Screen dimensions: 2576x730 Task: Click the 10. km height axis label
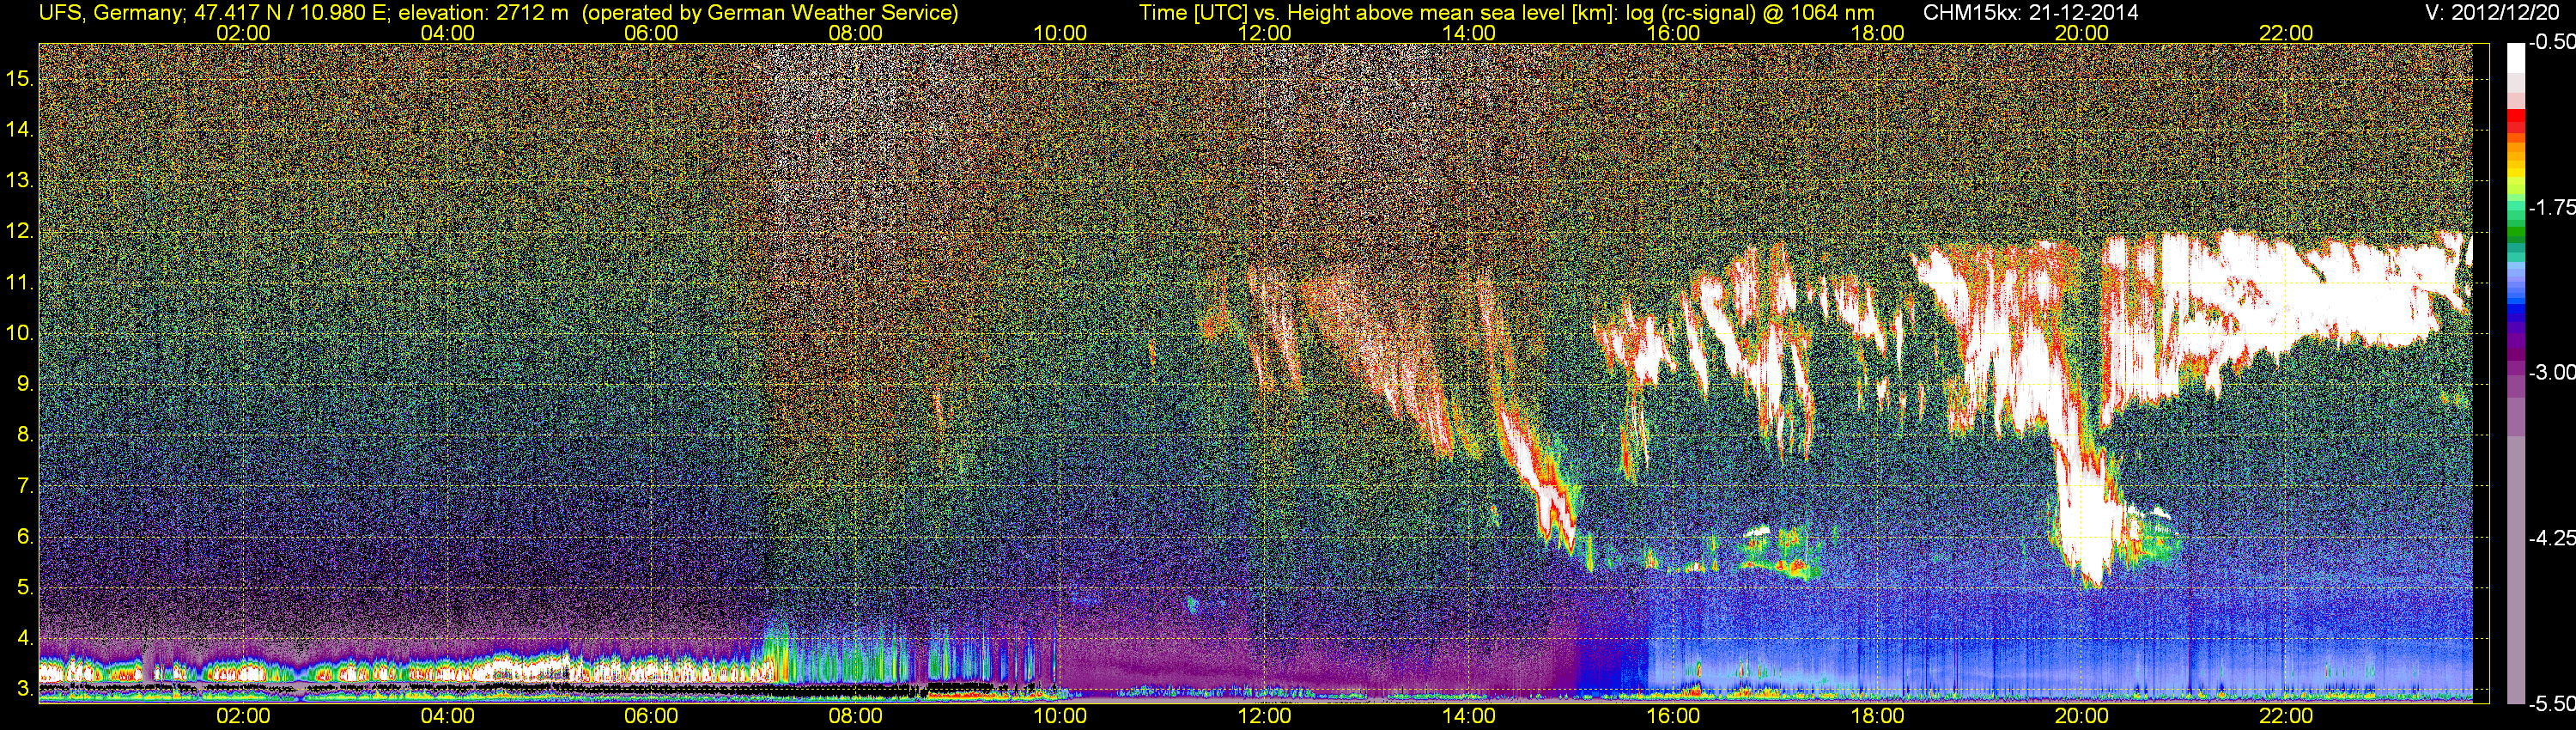point(20,333)
